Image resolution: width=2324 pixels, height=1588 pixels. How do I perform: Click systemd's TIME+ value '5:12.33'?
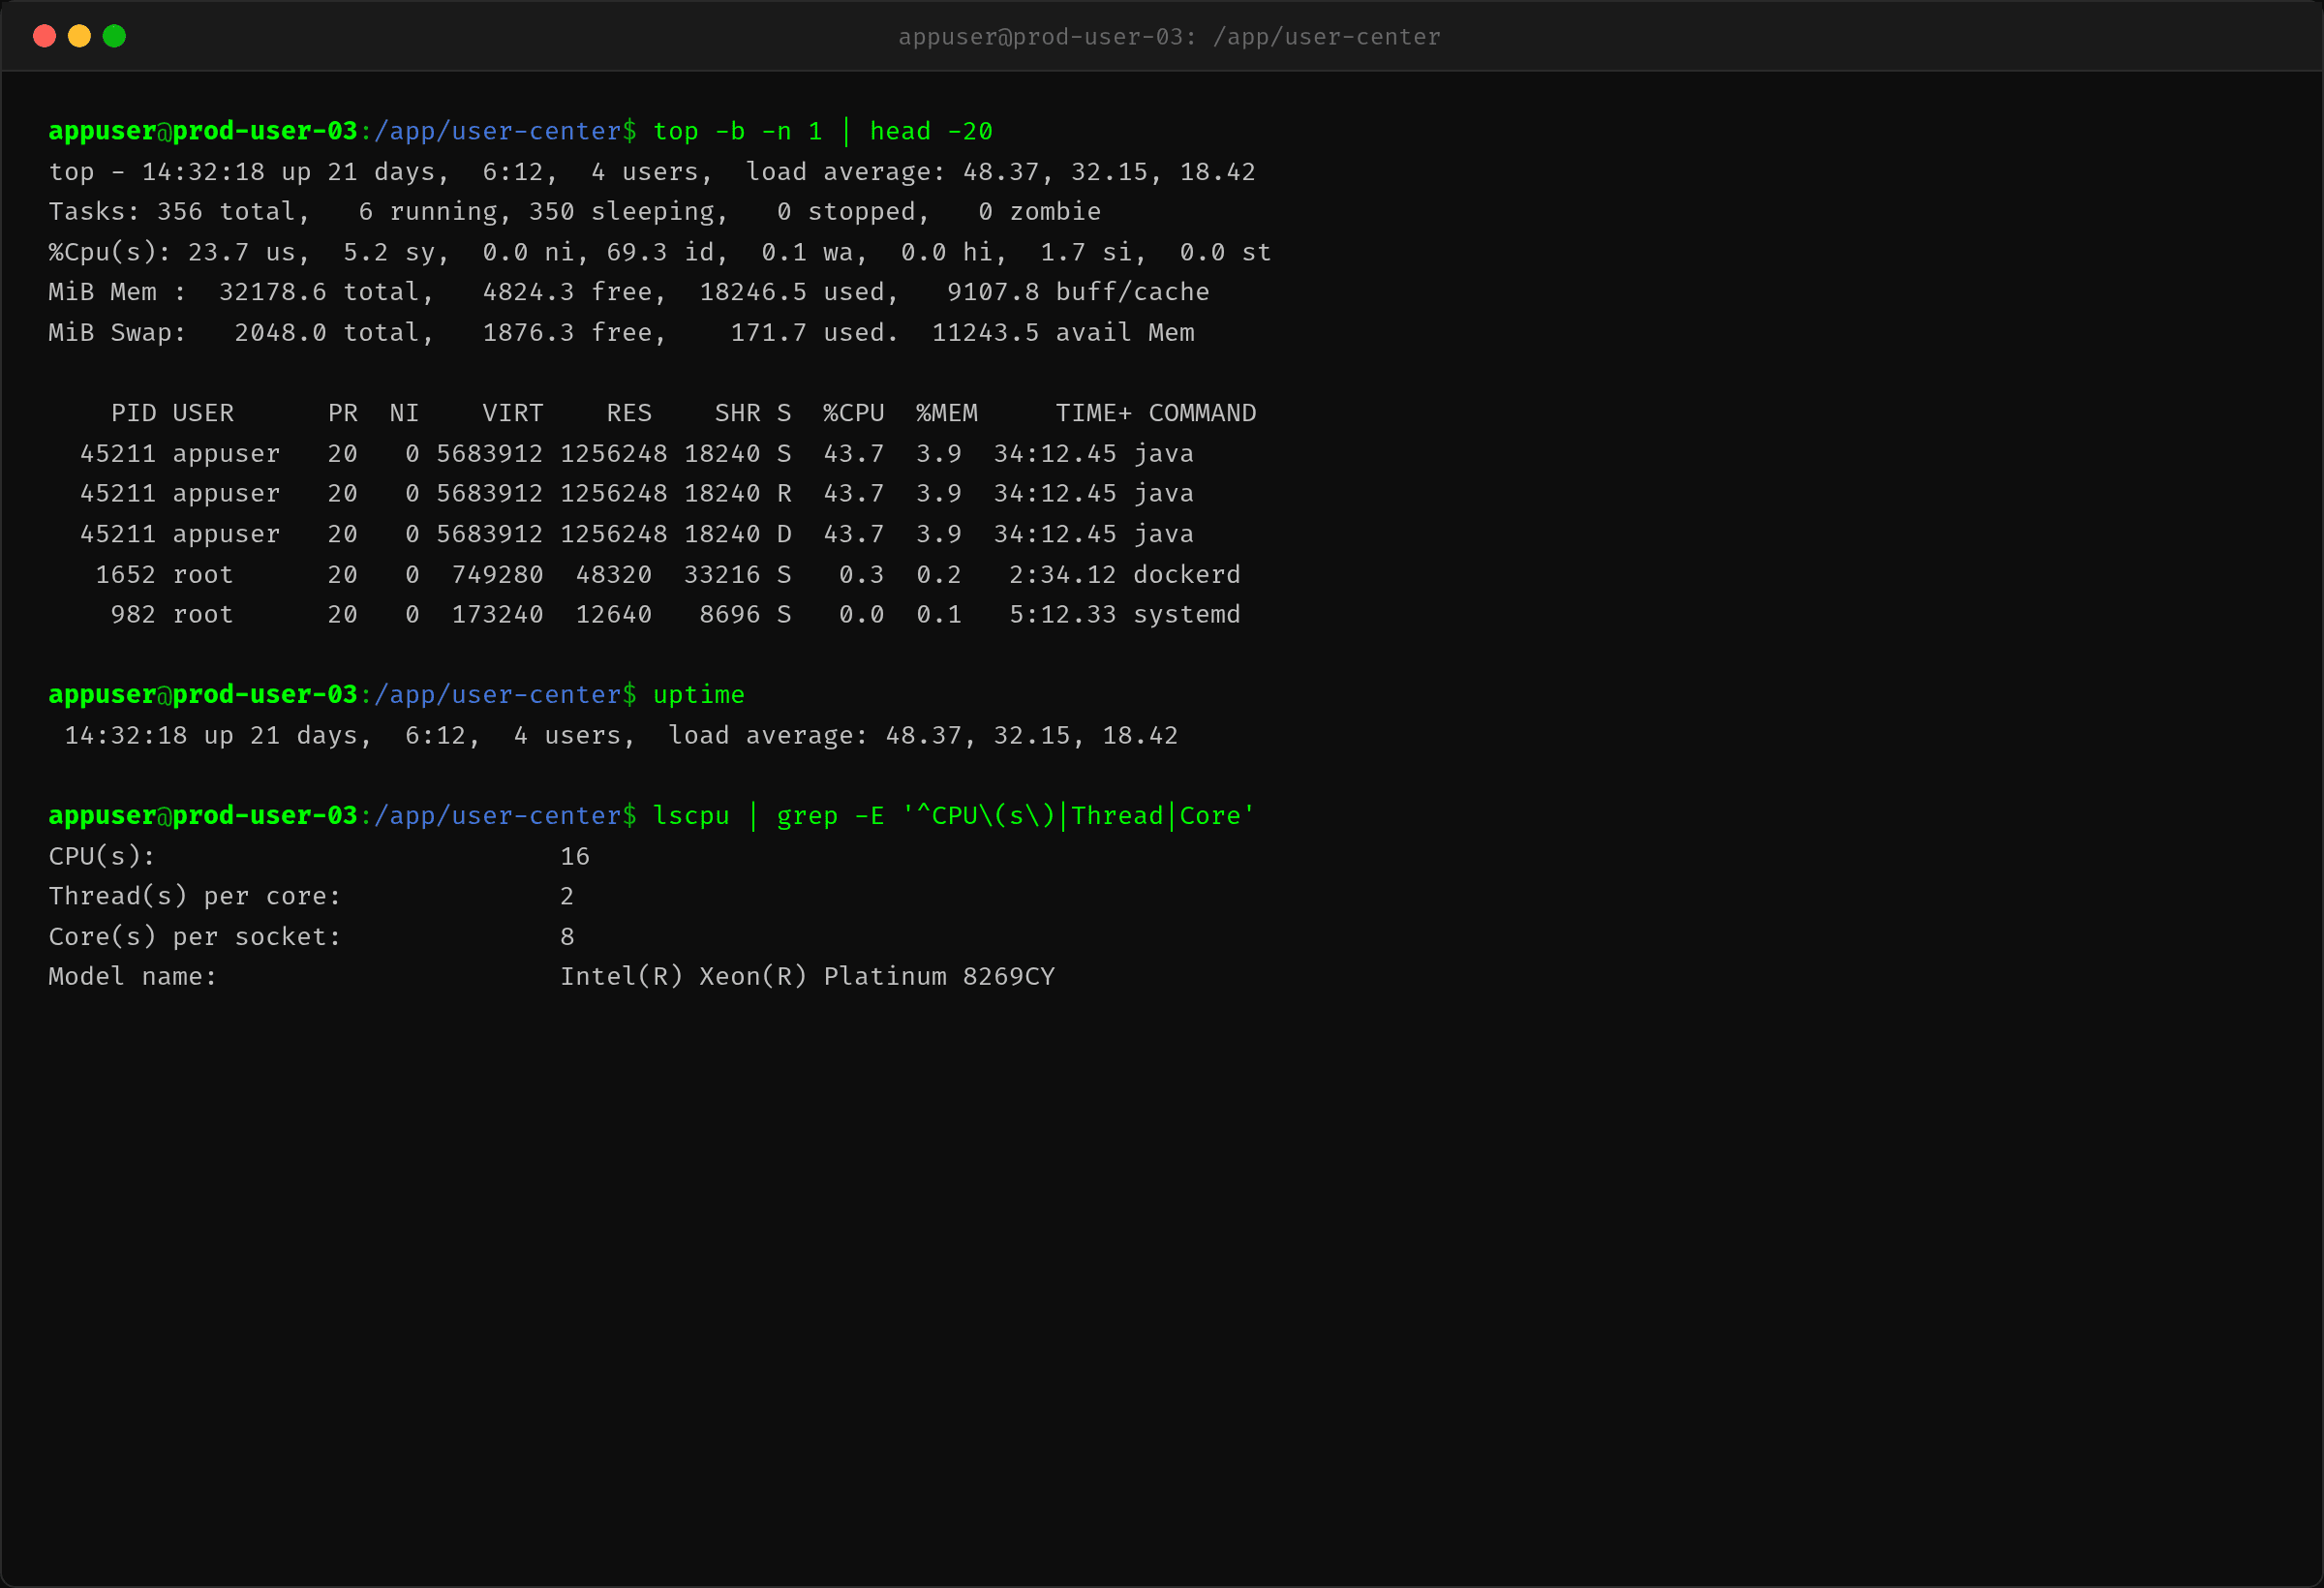[1063, 615]
